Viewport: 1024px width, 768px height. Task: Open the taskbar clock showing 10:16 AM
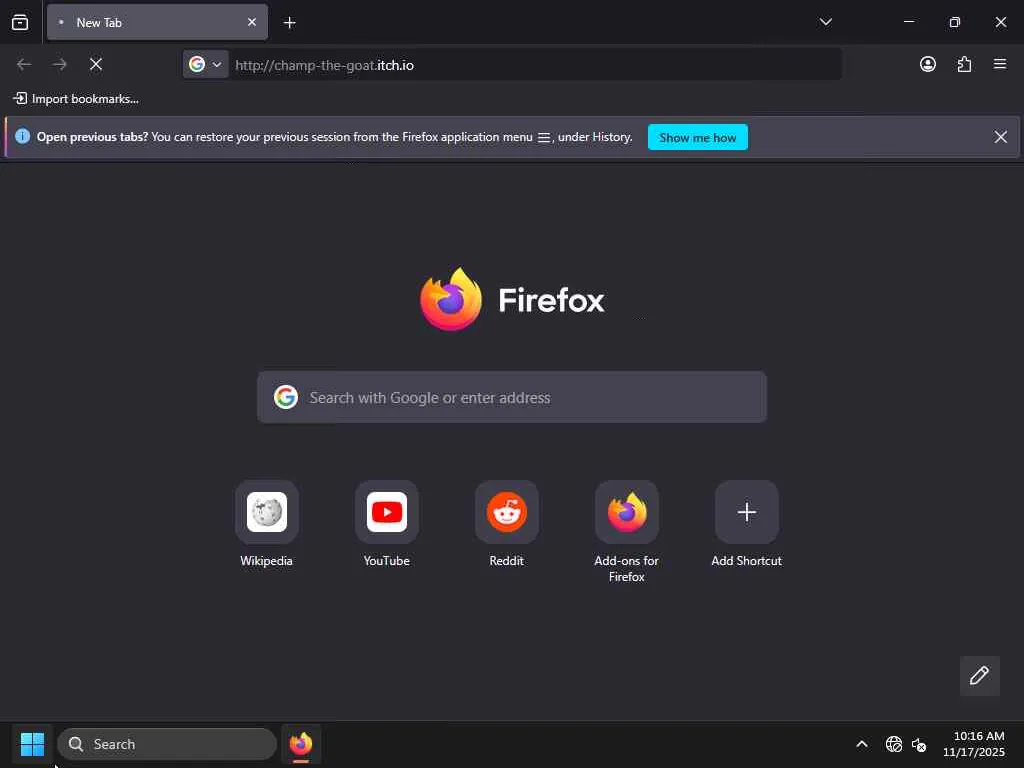pos(973,744)
